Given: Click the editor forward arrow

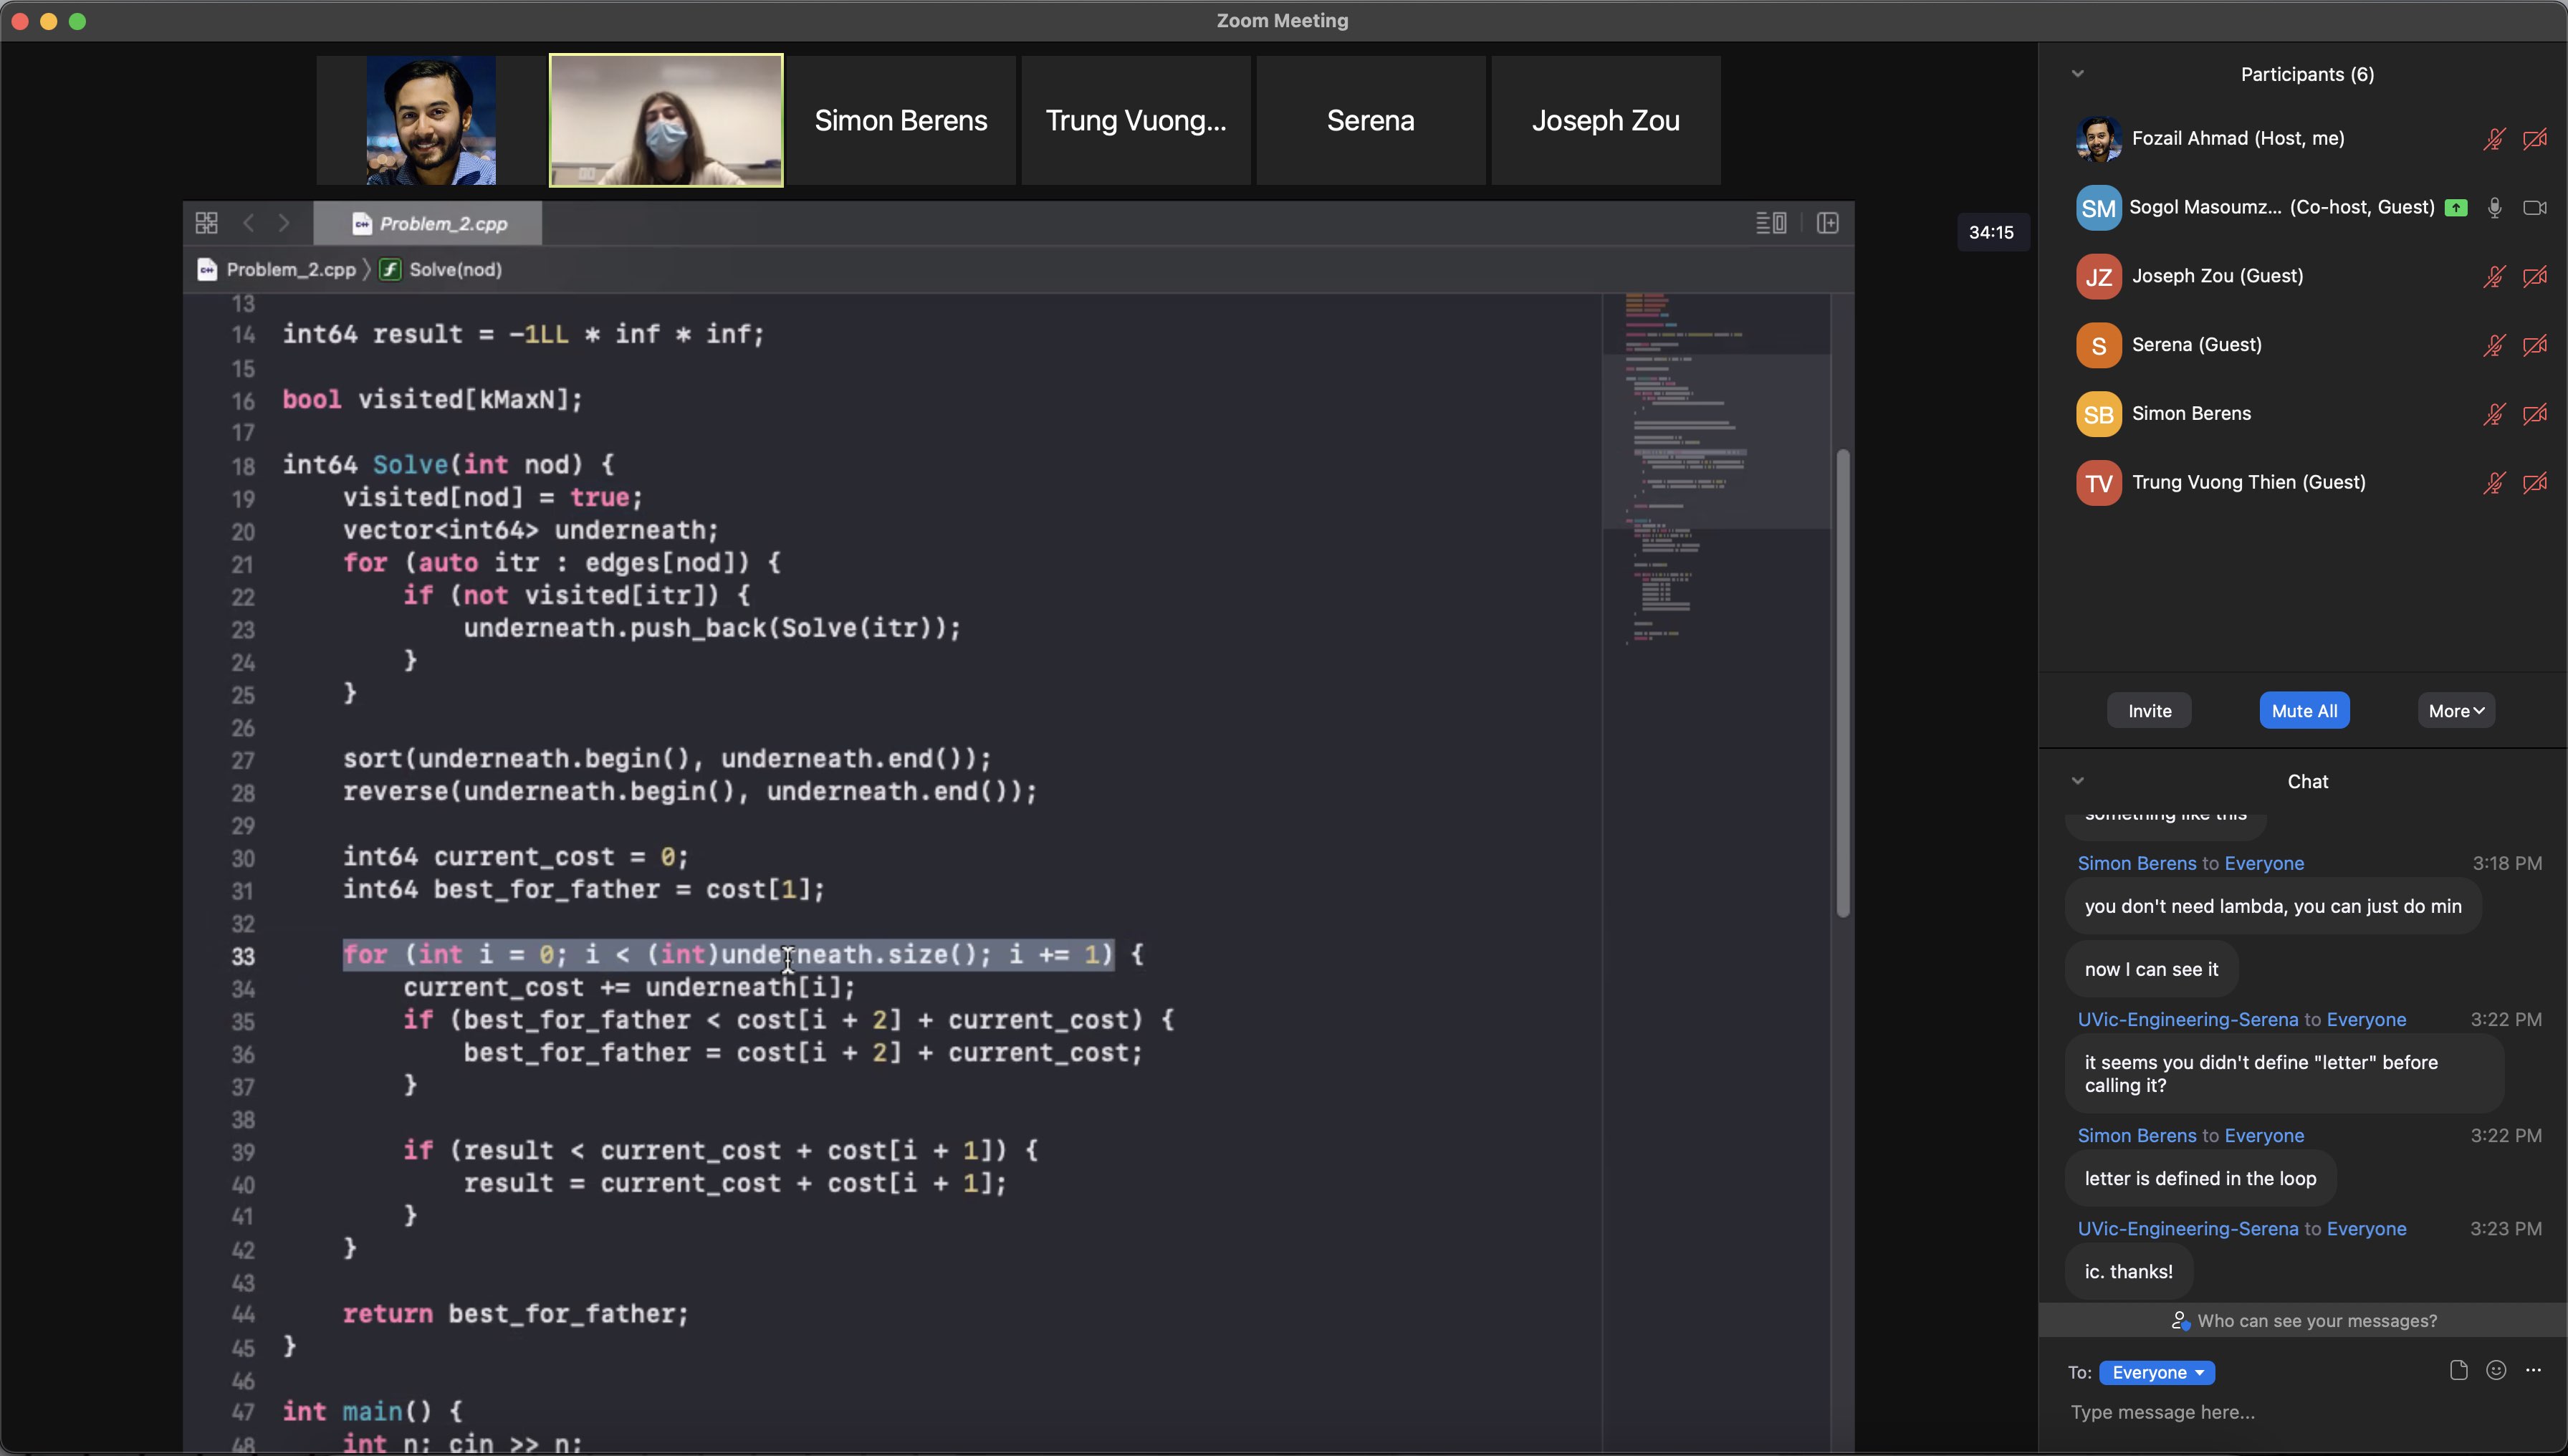Looking at the screenshot, I should coord(284,223).
